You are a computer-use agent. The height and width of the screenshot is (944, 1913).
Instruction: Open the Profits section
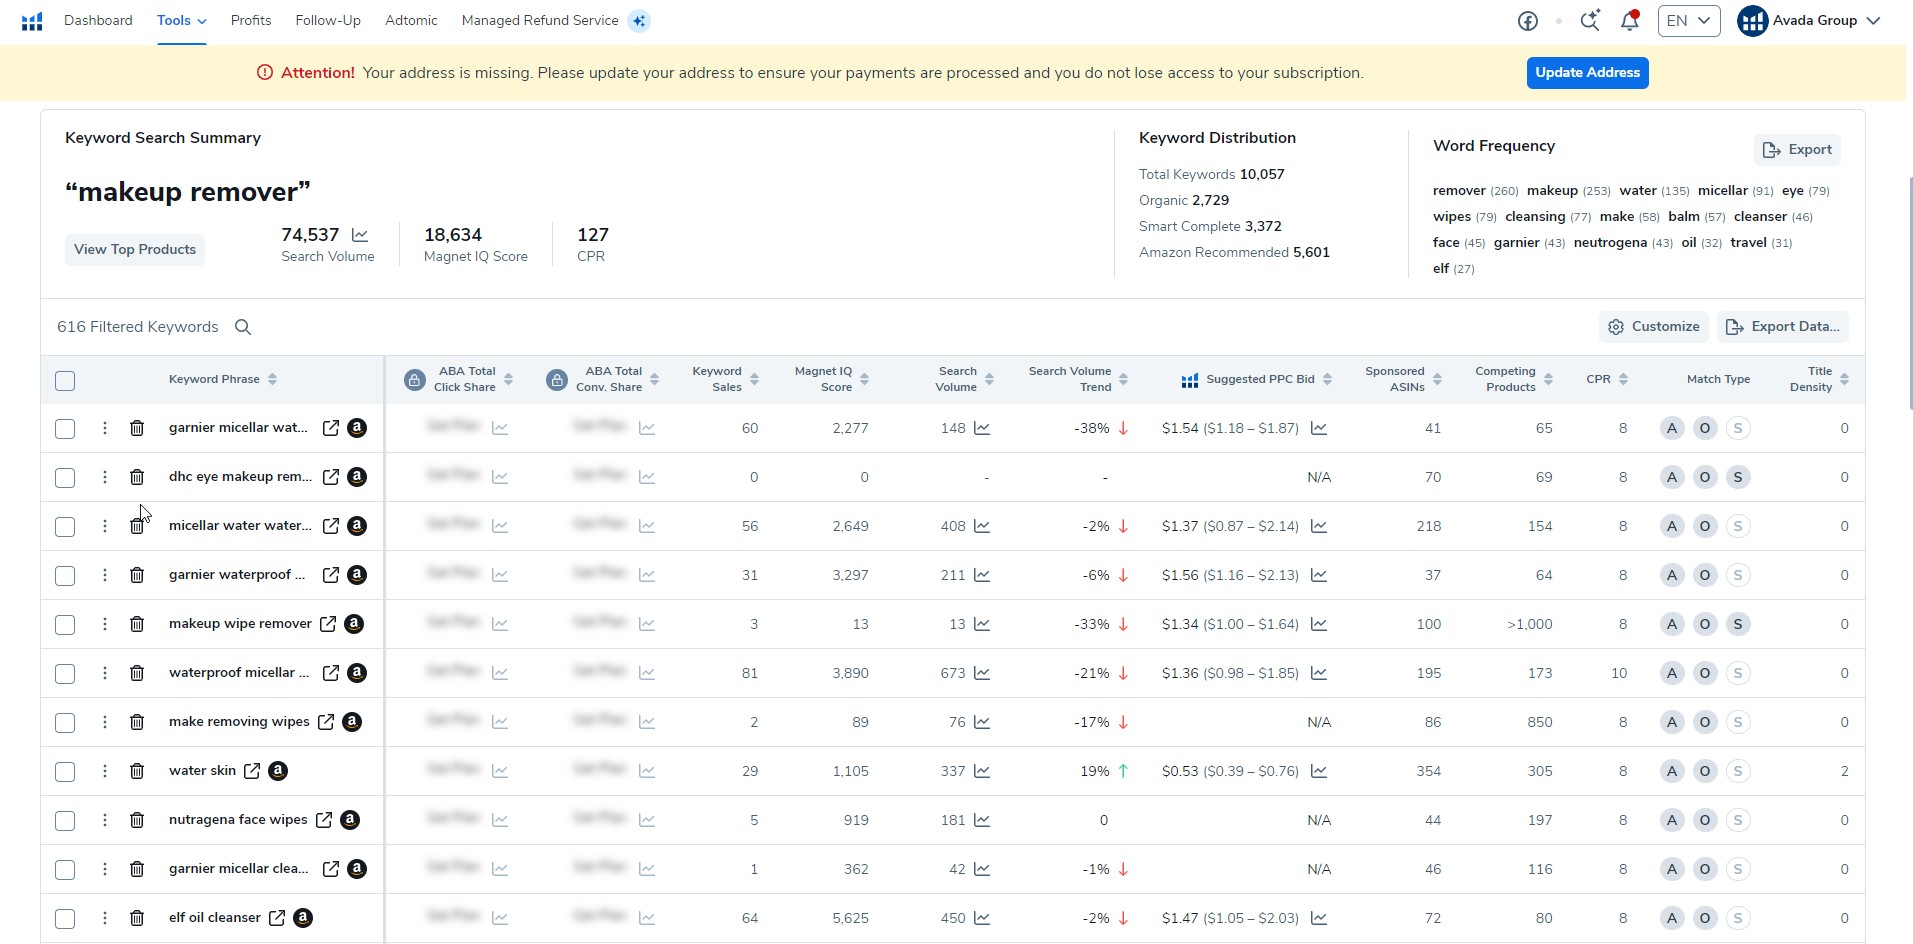coord(251,20)
